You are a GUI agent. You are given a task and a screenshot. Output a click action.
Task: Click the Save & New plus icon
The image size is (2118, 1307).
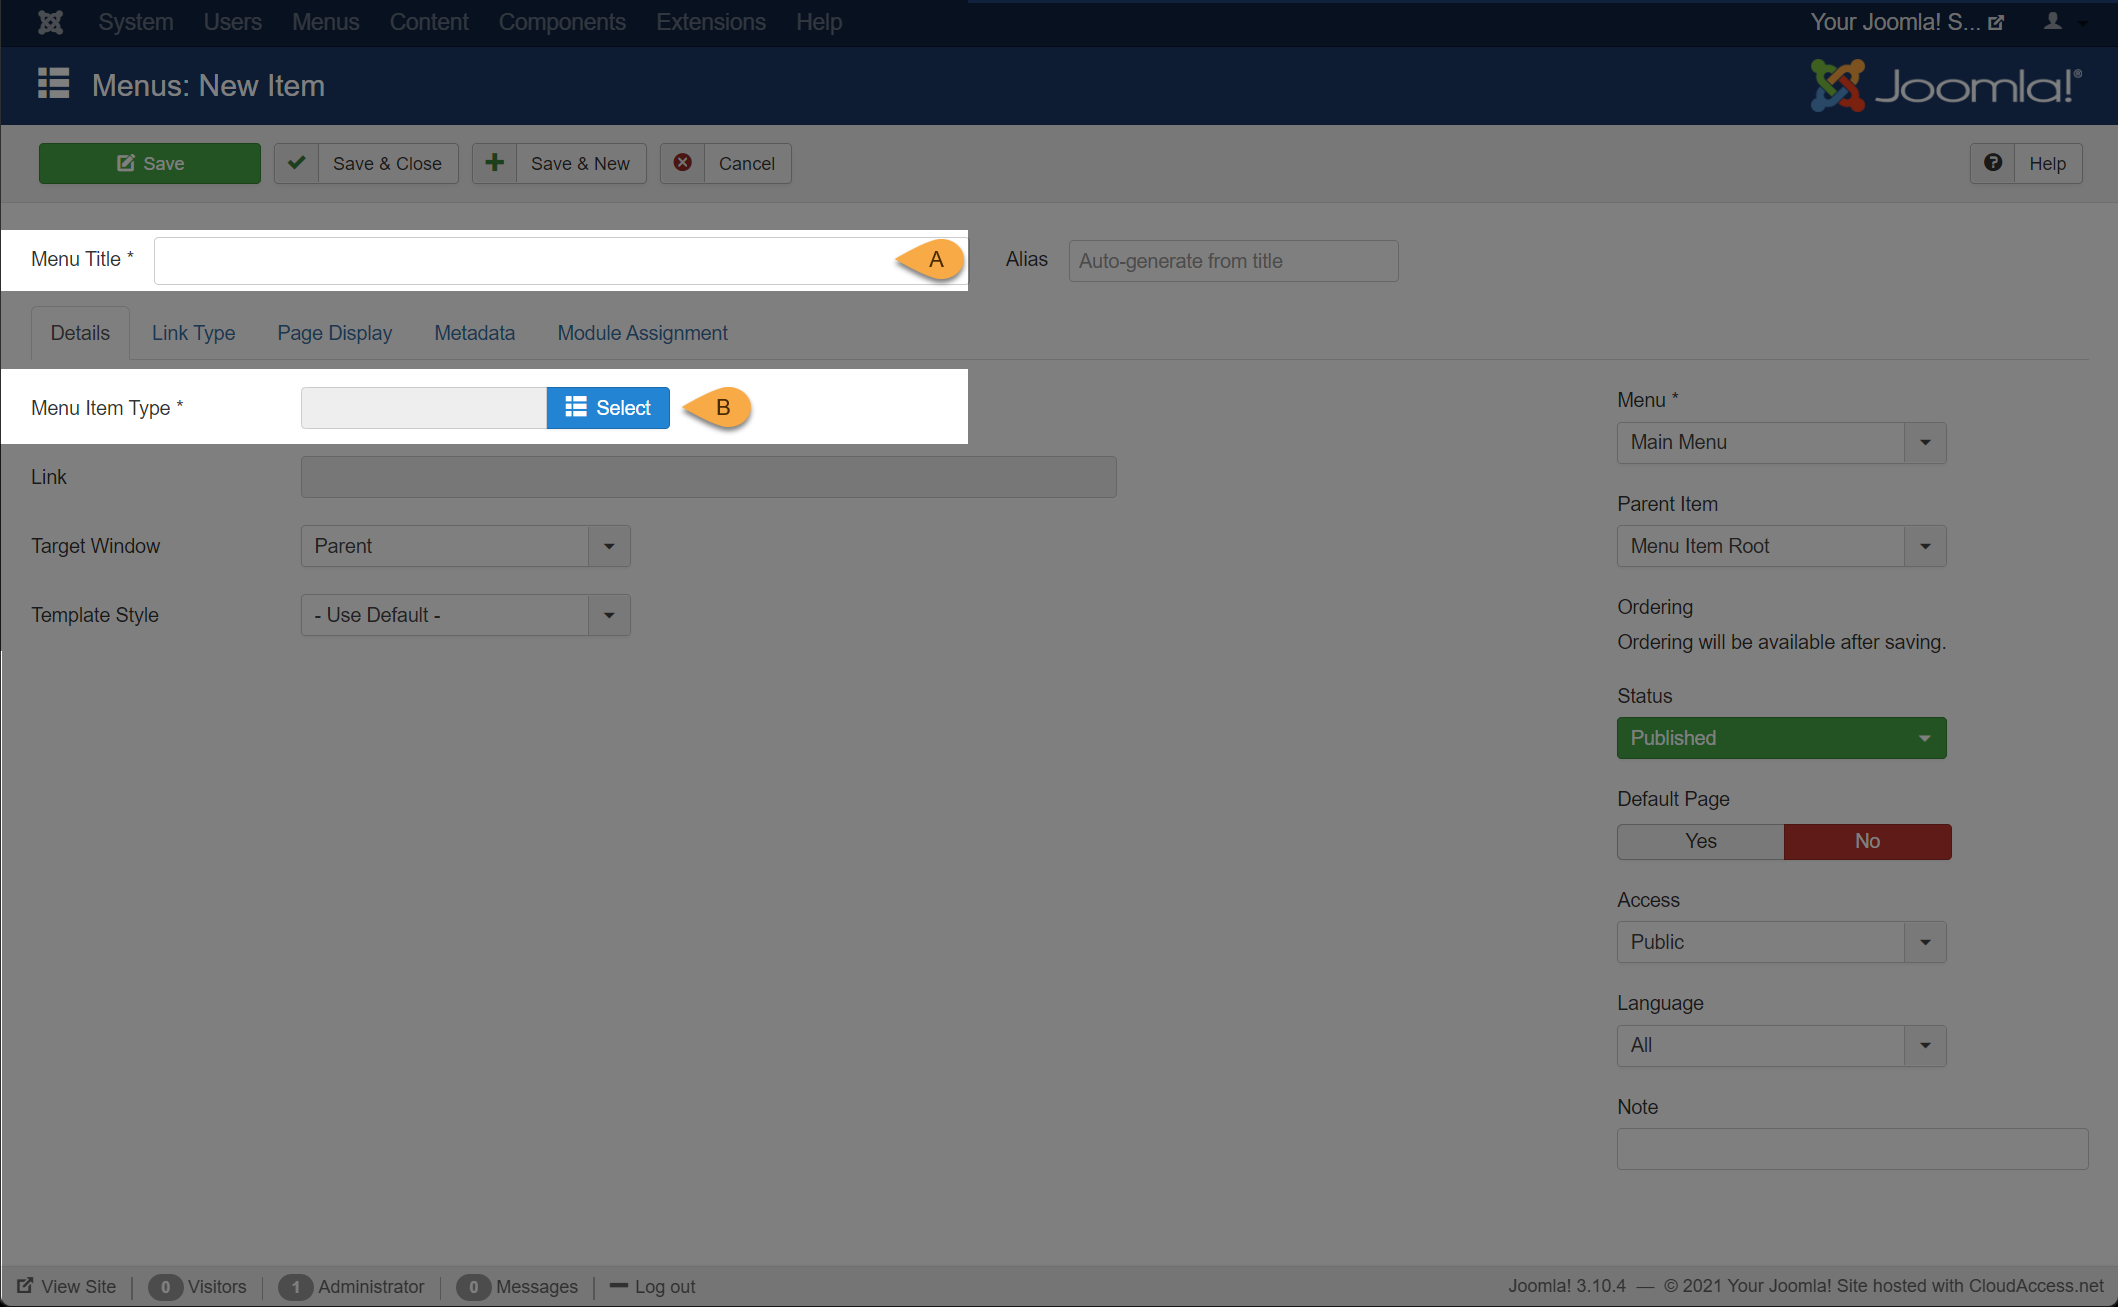coord(495,163)
